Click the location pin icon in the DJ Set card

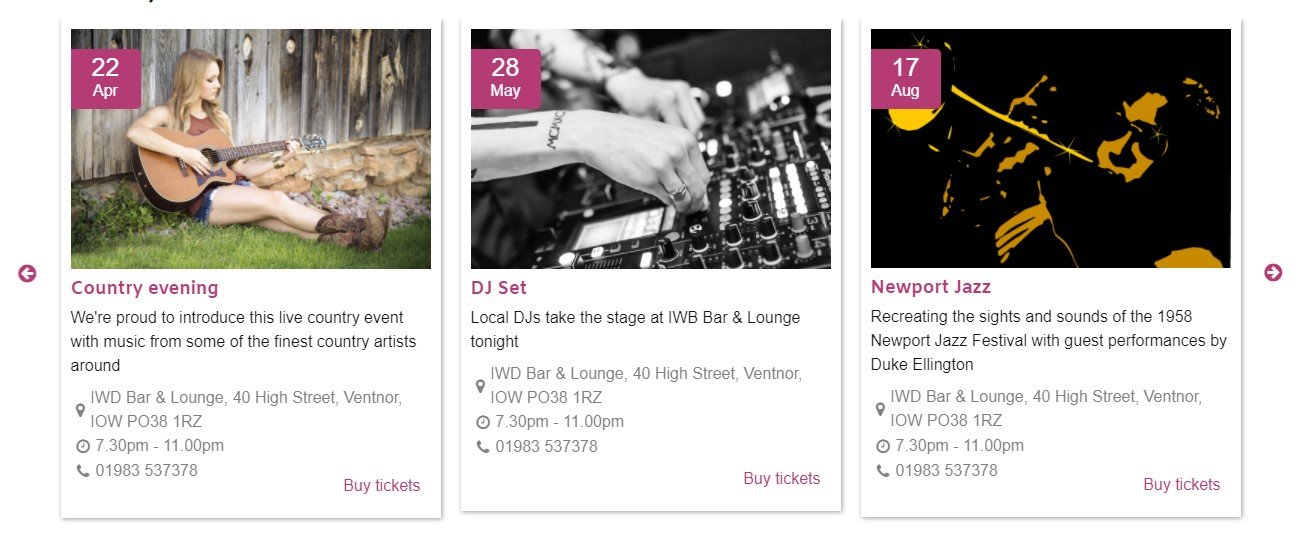coord(481,386)
